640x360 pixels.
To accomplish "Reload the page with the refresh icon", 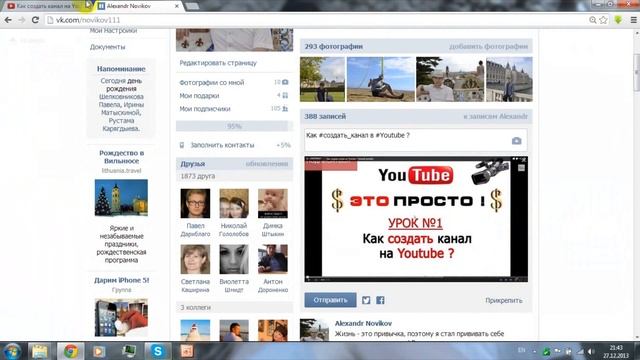I will (35, 20).
